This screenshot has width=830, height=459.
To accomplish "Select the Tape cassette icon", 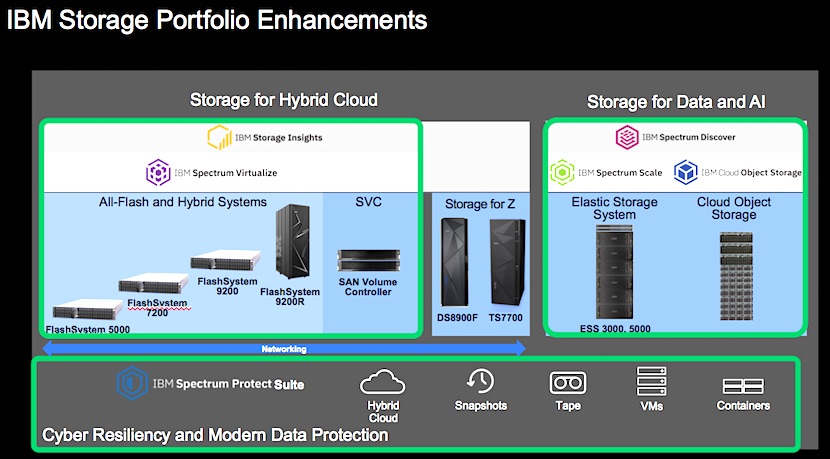I will click(x=567, y=383).
